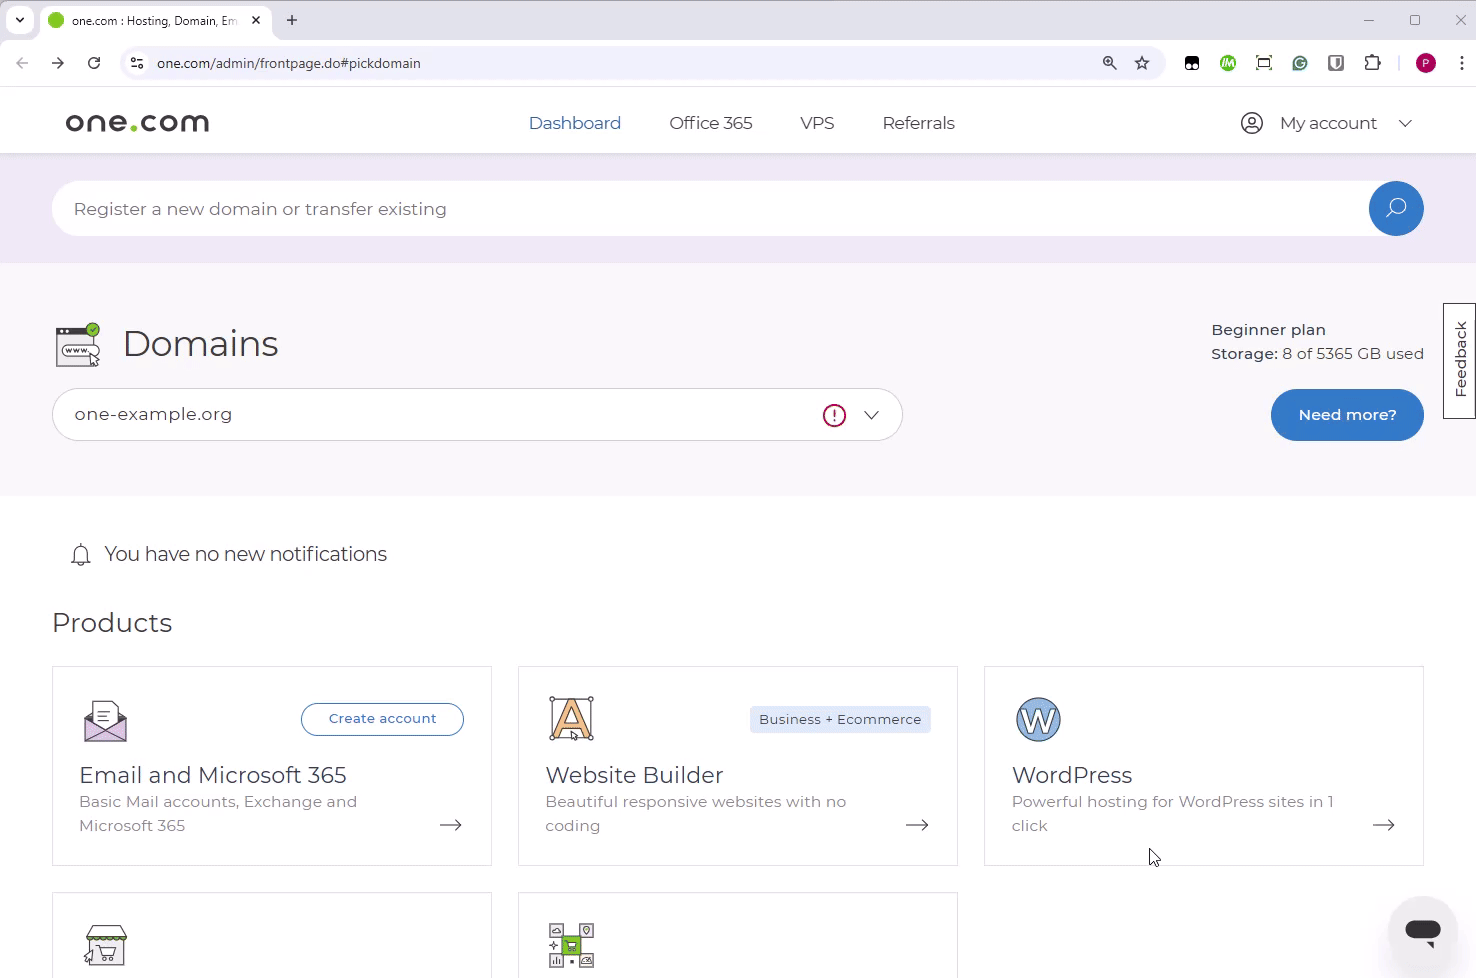Click the arrow in Website Builder card
Screen dimensions: 1476x978
point(917,825)
